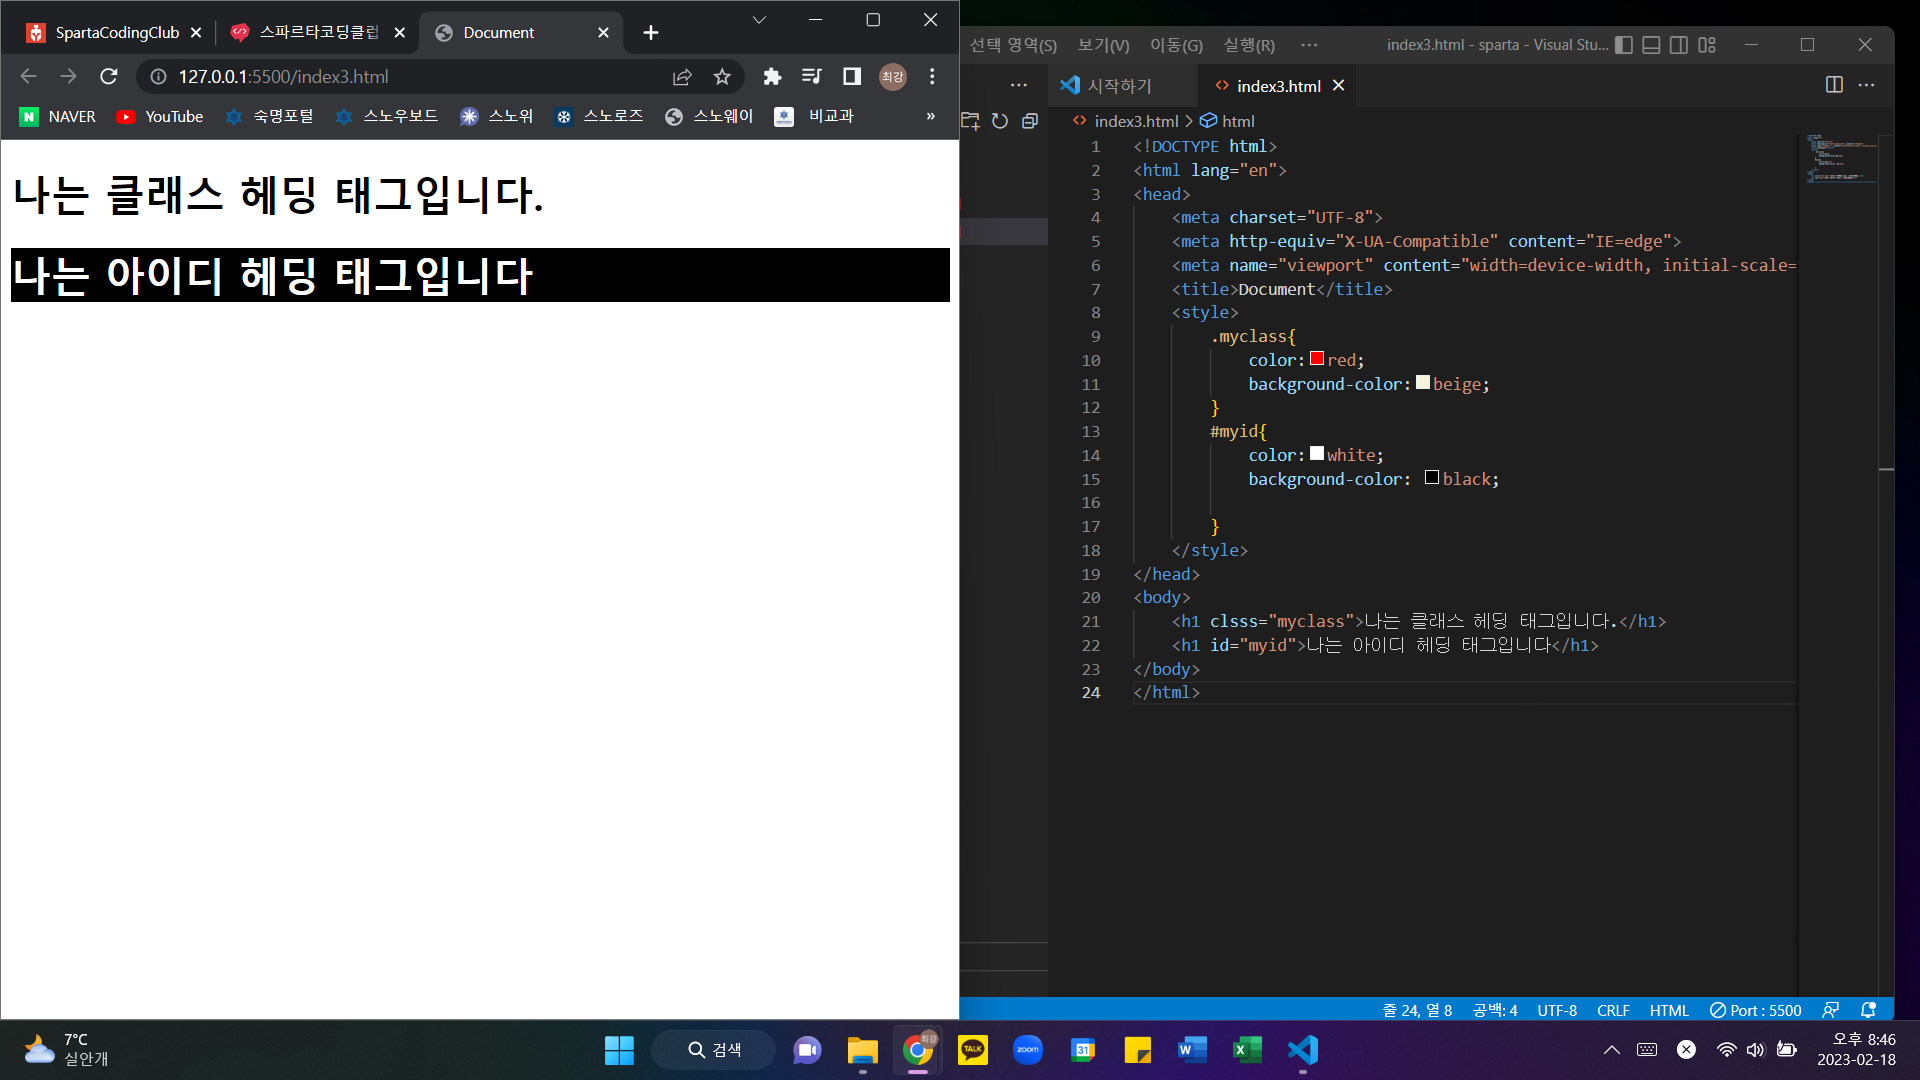Open 비교과 bookmark
Image resolution: width=1920 pixels, height=1080 pixels.
tap(815, 116)
